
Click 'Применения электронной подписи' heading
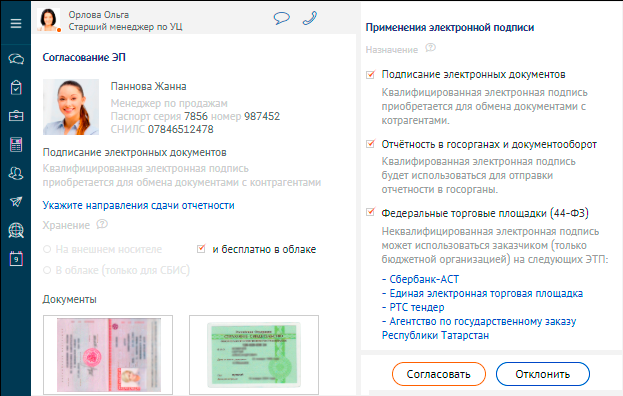click(450, 27)
